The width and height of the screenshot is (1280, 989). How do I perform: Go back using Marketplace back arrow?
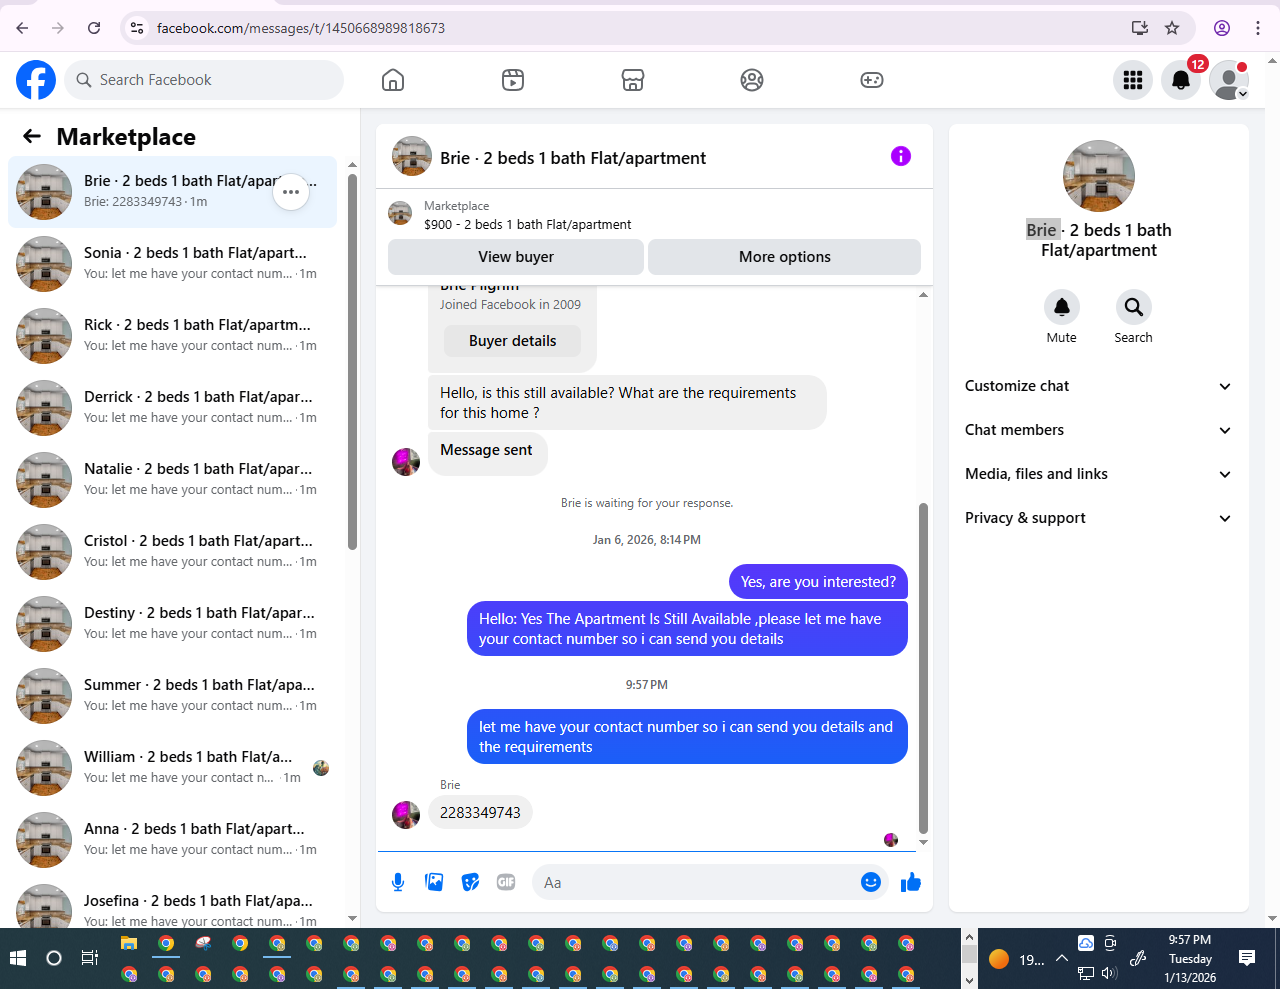point(32,136)
